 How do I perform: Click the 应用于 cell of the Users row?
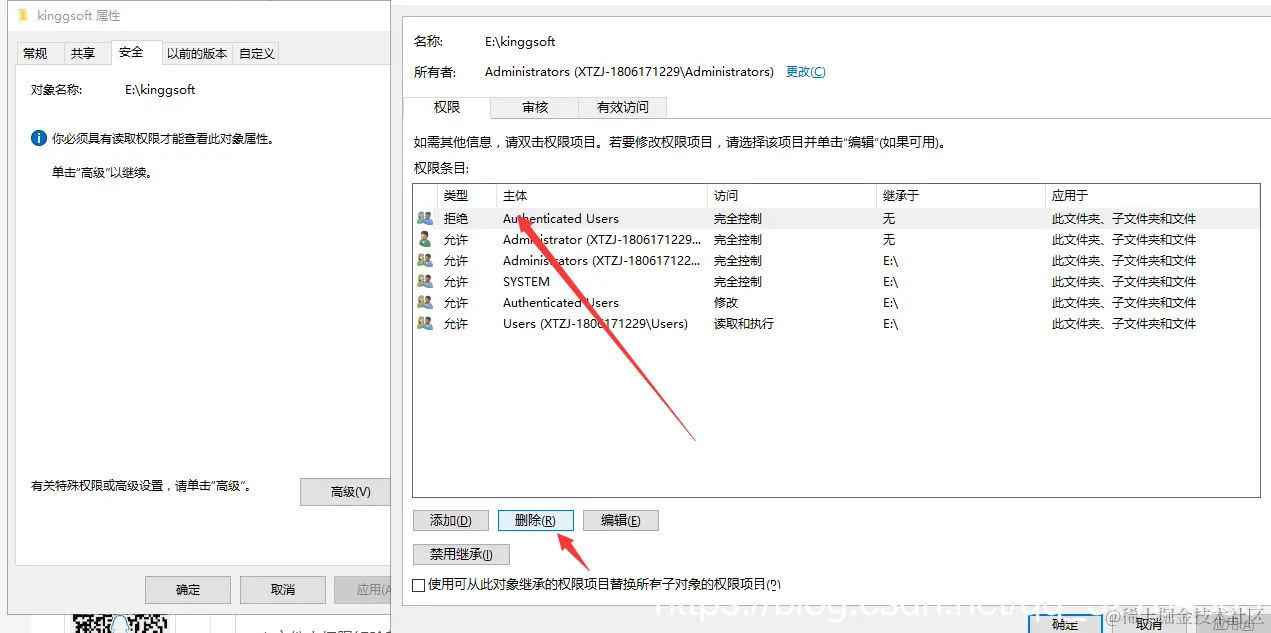[x=1124, y=323]
